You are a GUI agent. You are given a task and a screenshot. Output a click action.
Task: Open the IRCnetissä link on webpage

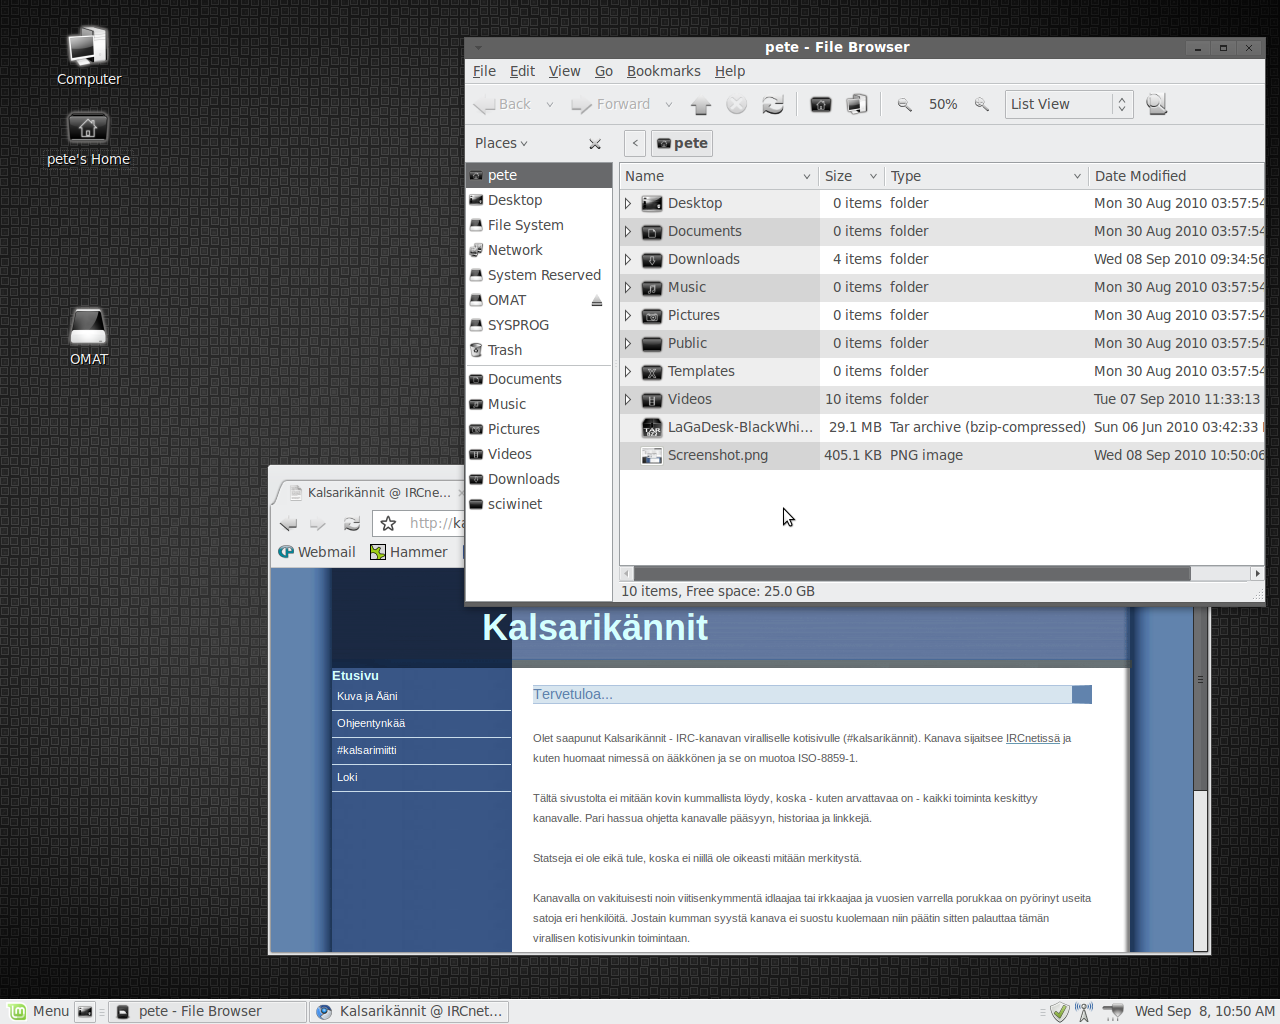click(1032, 738)
